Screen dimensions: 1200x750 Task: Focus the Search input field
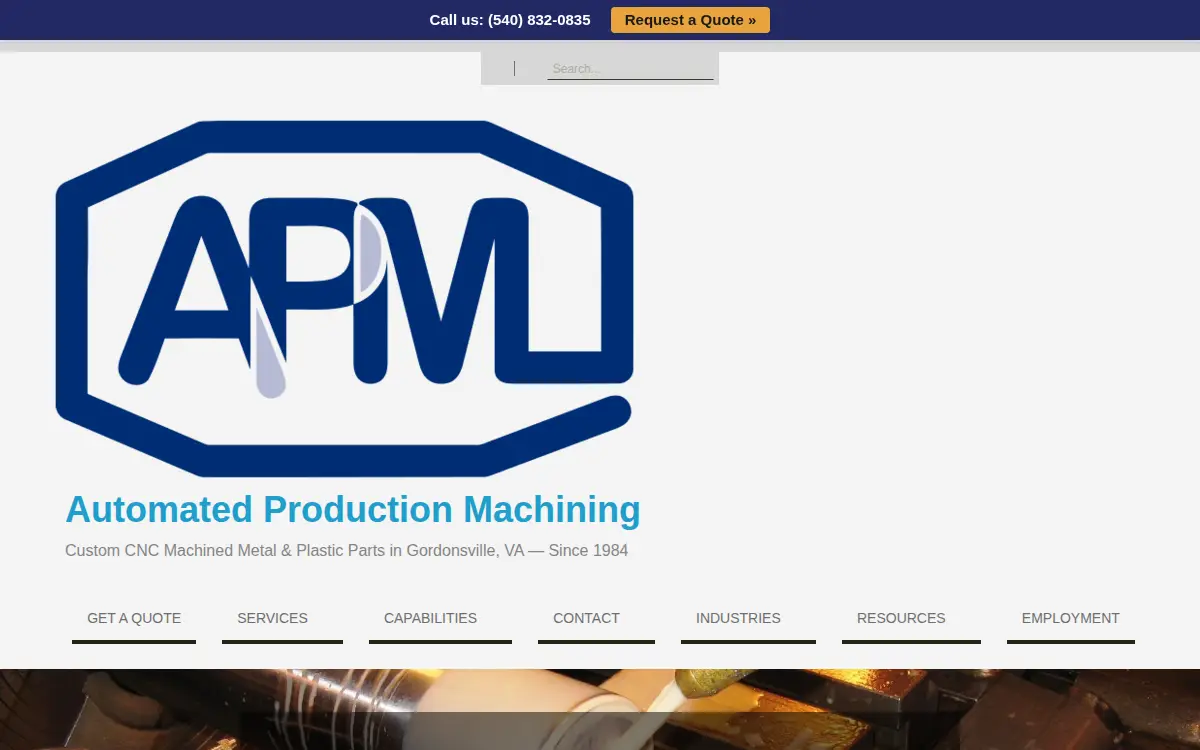point(630,69)
